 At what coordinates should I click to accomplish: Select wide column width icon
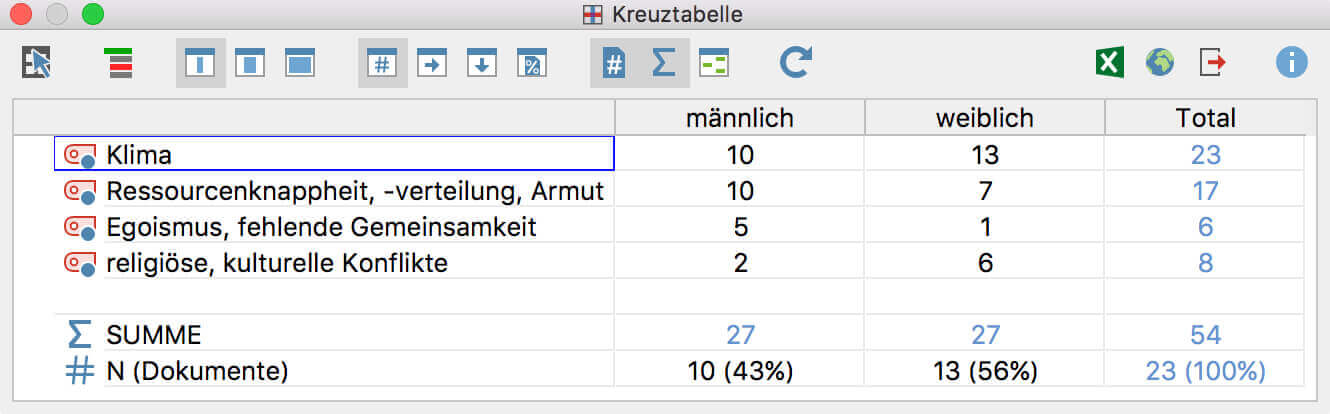pos(300,63)
